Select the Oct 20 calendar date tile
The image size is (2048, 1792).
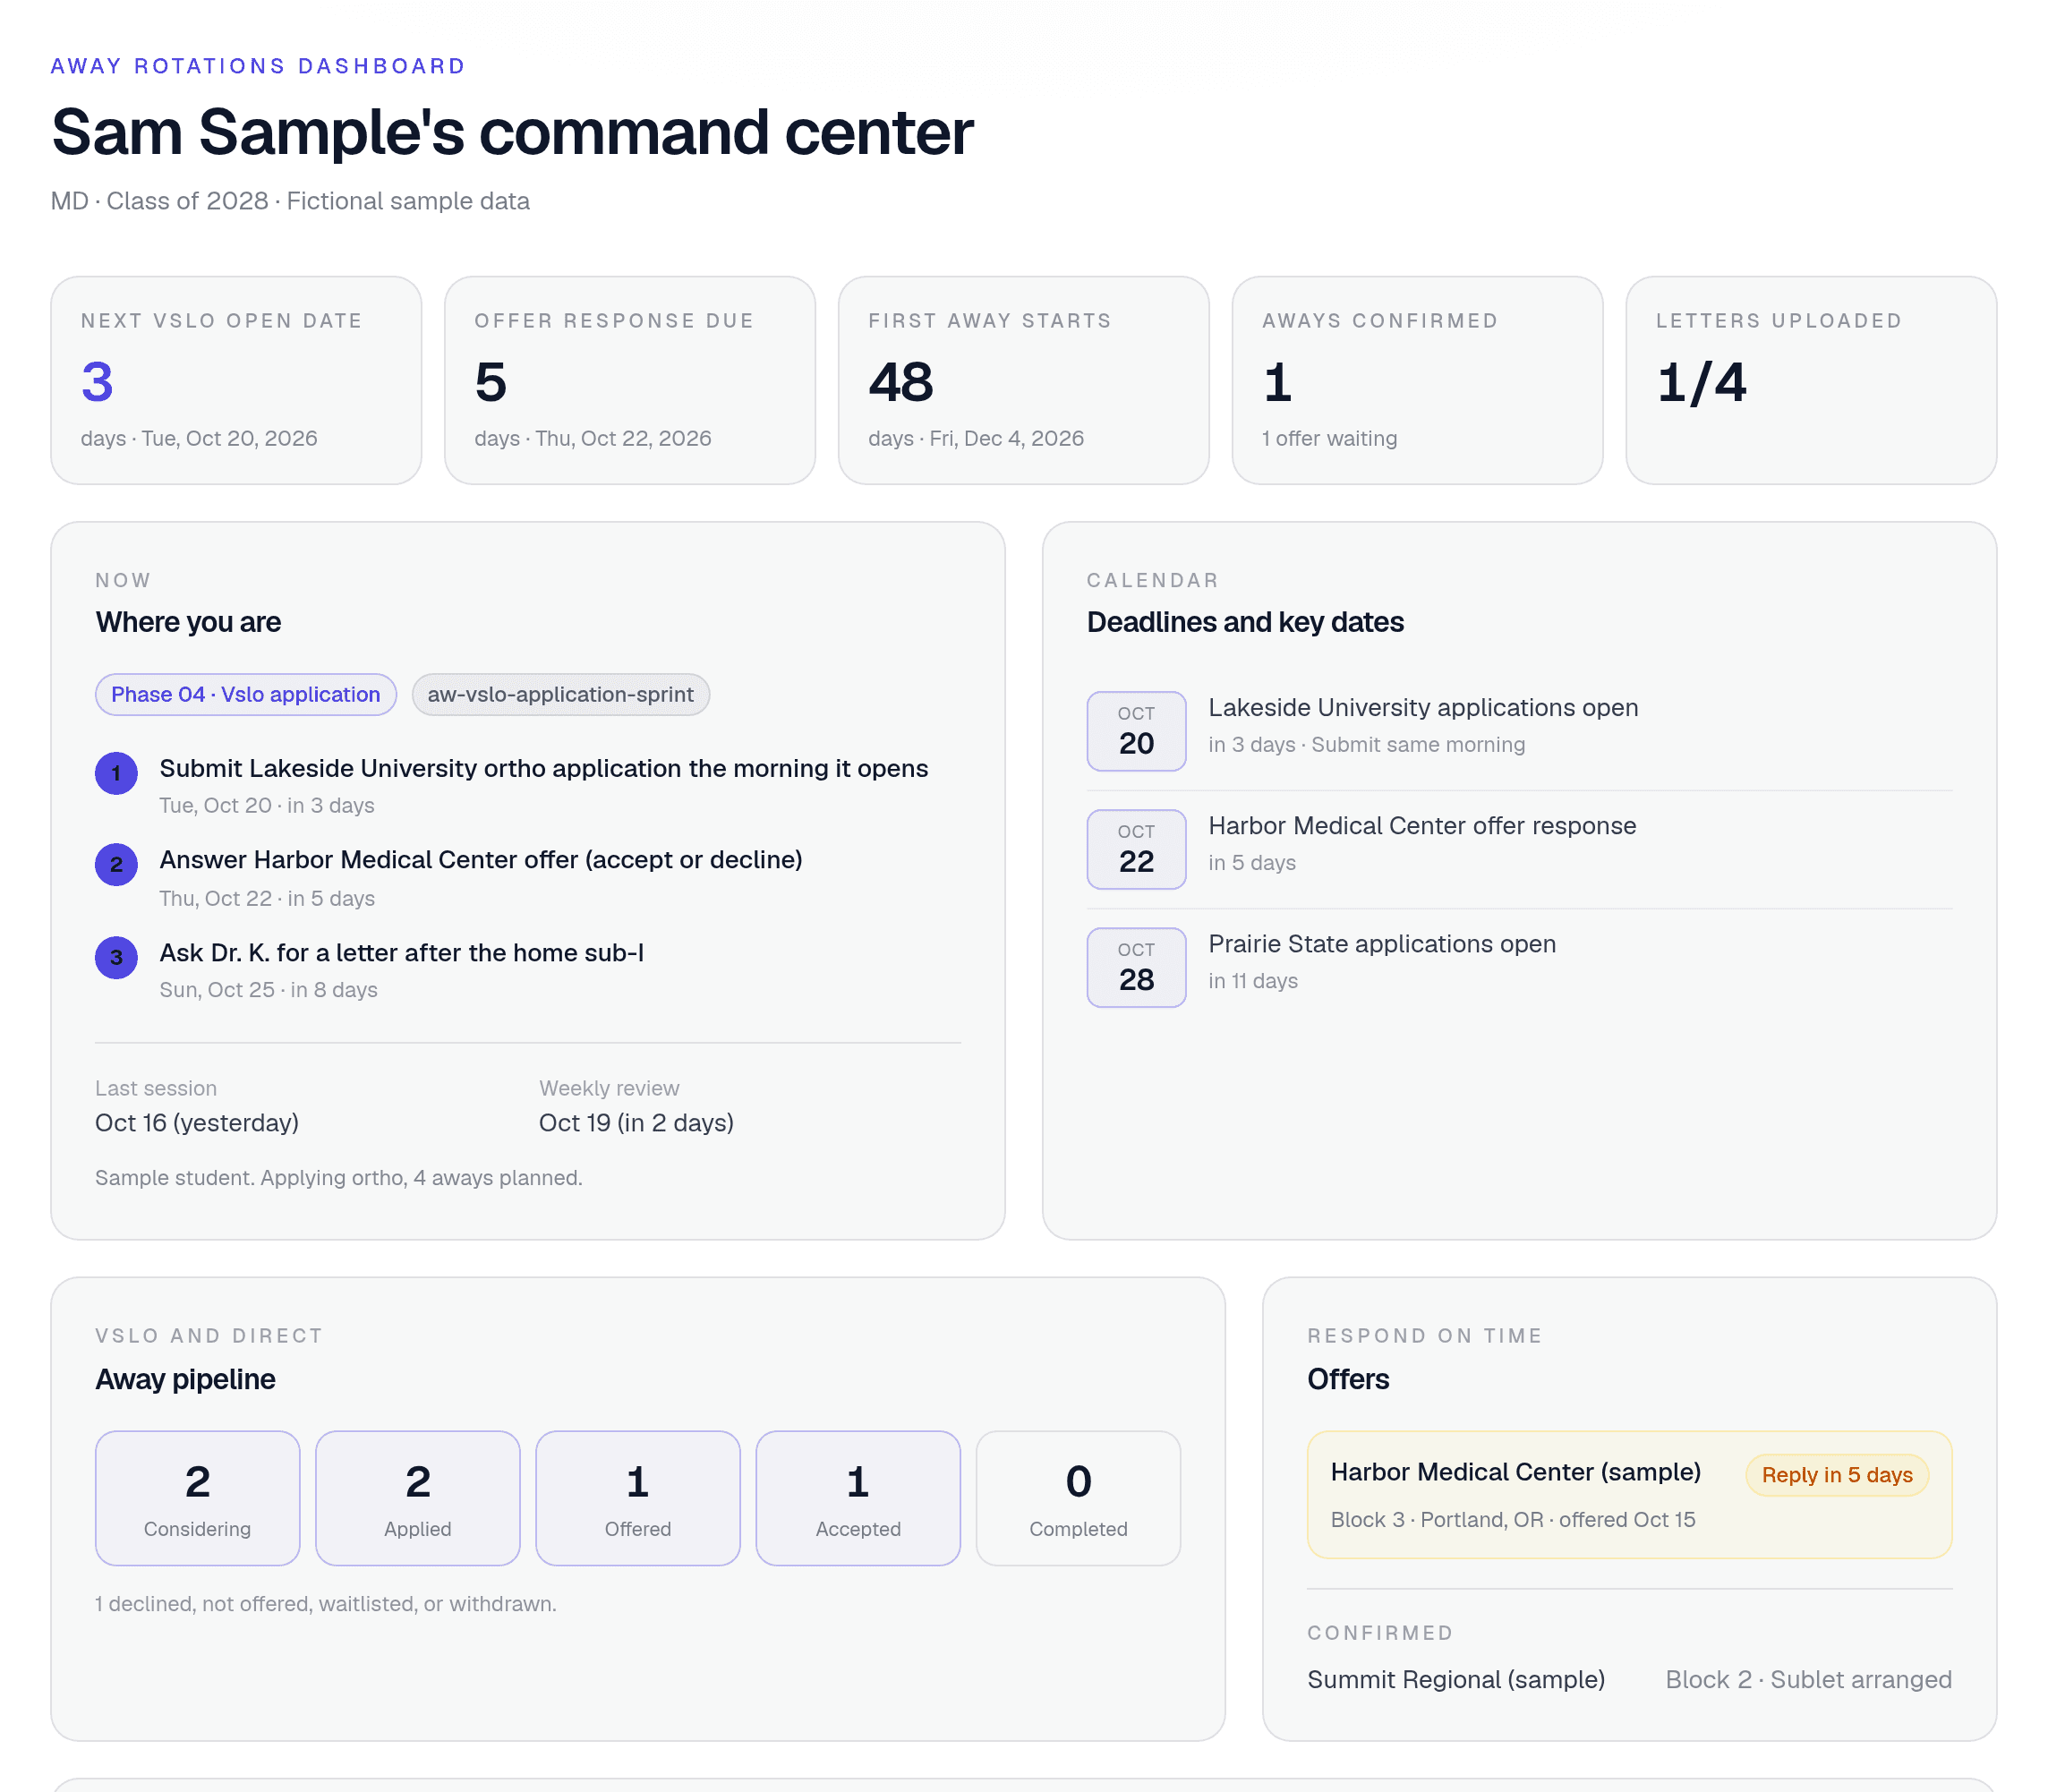[x=1136, y=731]
